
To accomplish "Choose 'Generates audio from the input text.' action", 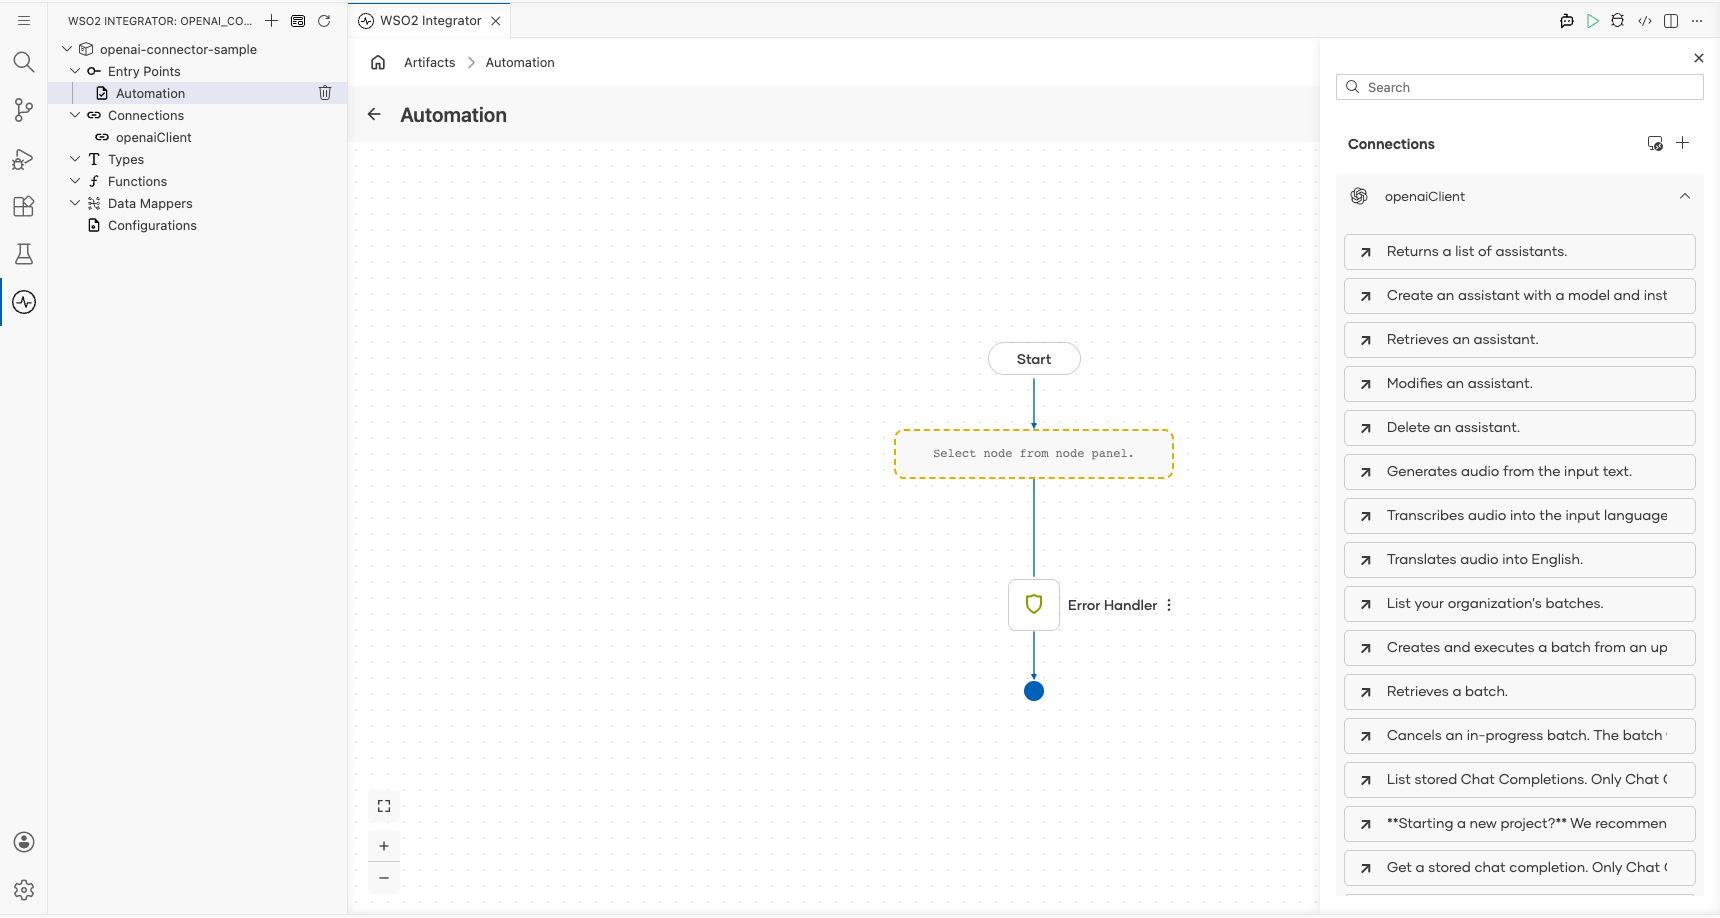I will (1520, 472).
